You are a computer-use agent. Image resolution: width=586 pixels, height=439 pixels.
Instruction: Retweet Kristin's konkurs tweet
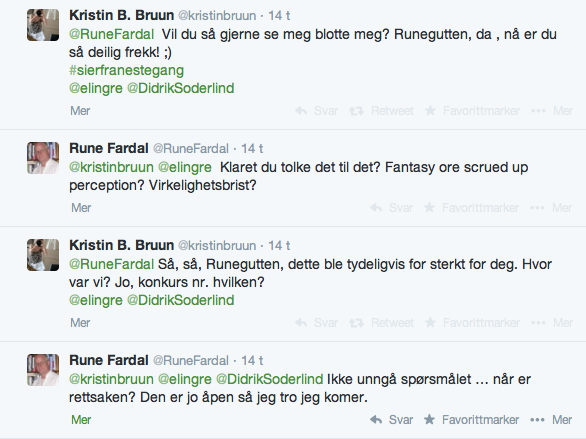point(382,322)
